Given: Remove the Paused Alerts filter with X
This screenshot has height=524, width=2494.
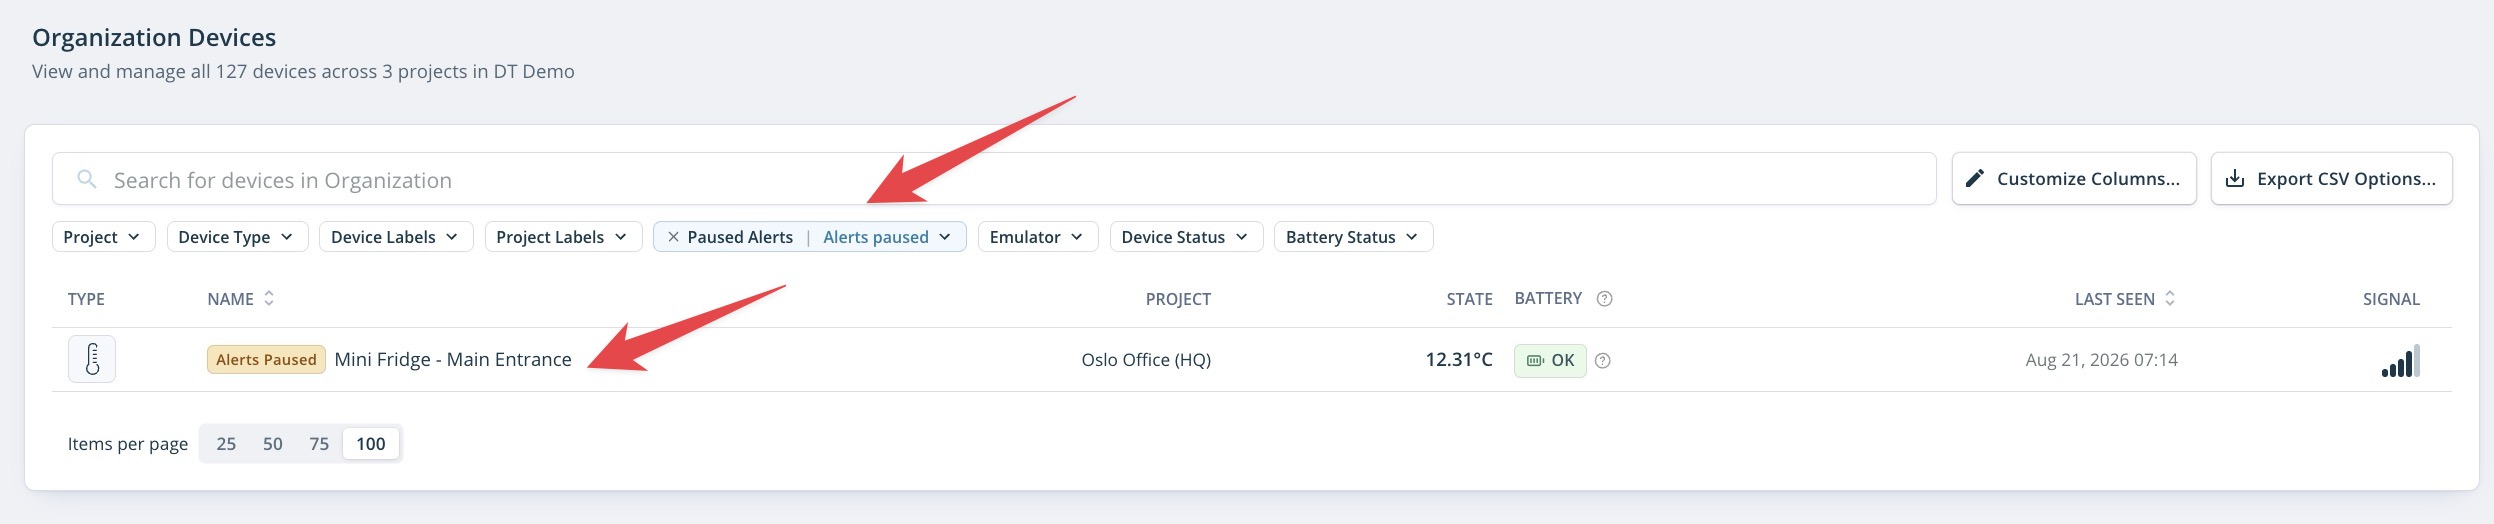Looking at the screenshot, I should (673, 237).
